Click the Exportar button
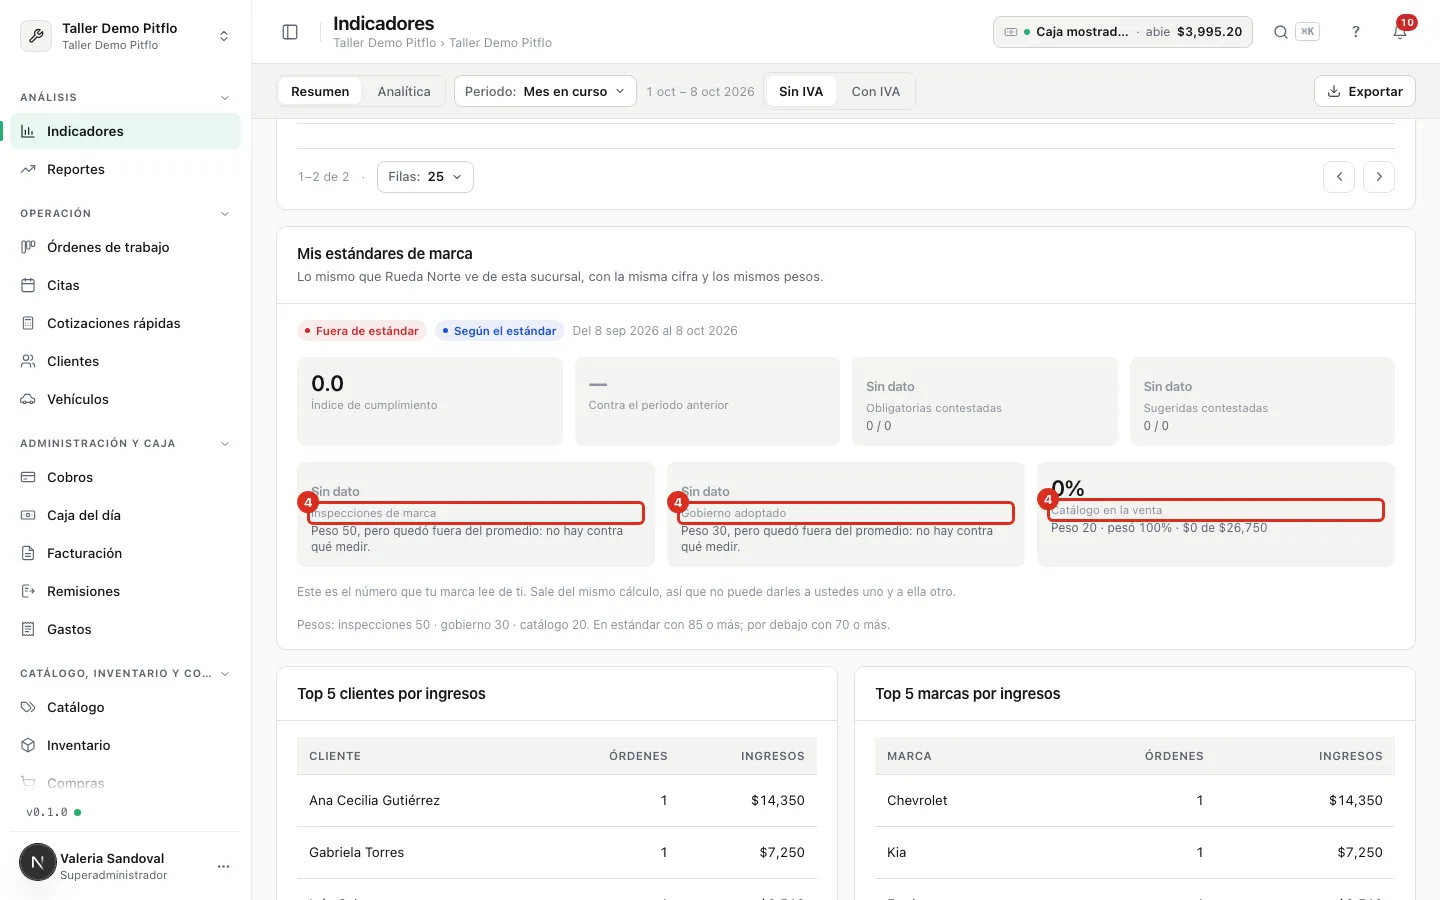The height and width of the screenshot is (900, 1440). point(1365,91)
